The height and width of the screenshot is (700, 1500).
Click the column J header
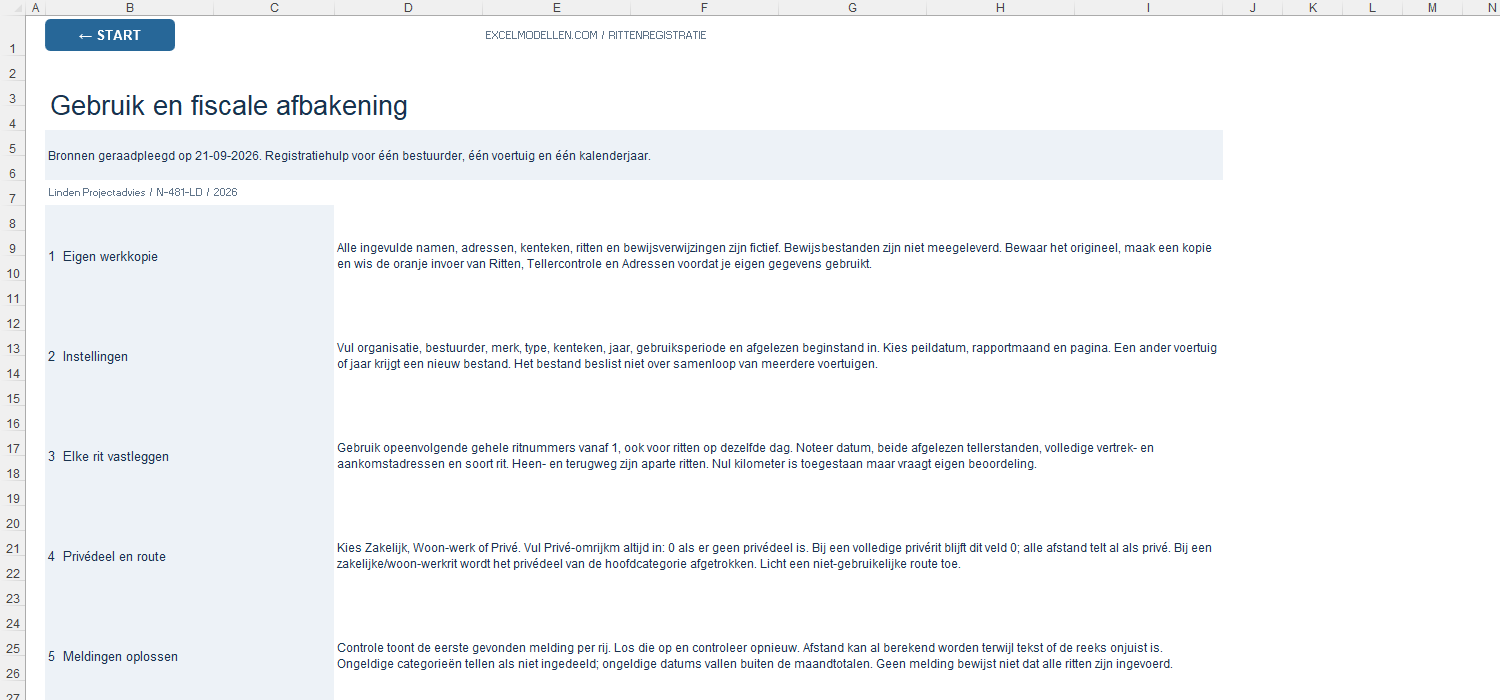point(1252,8)
